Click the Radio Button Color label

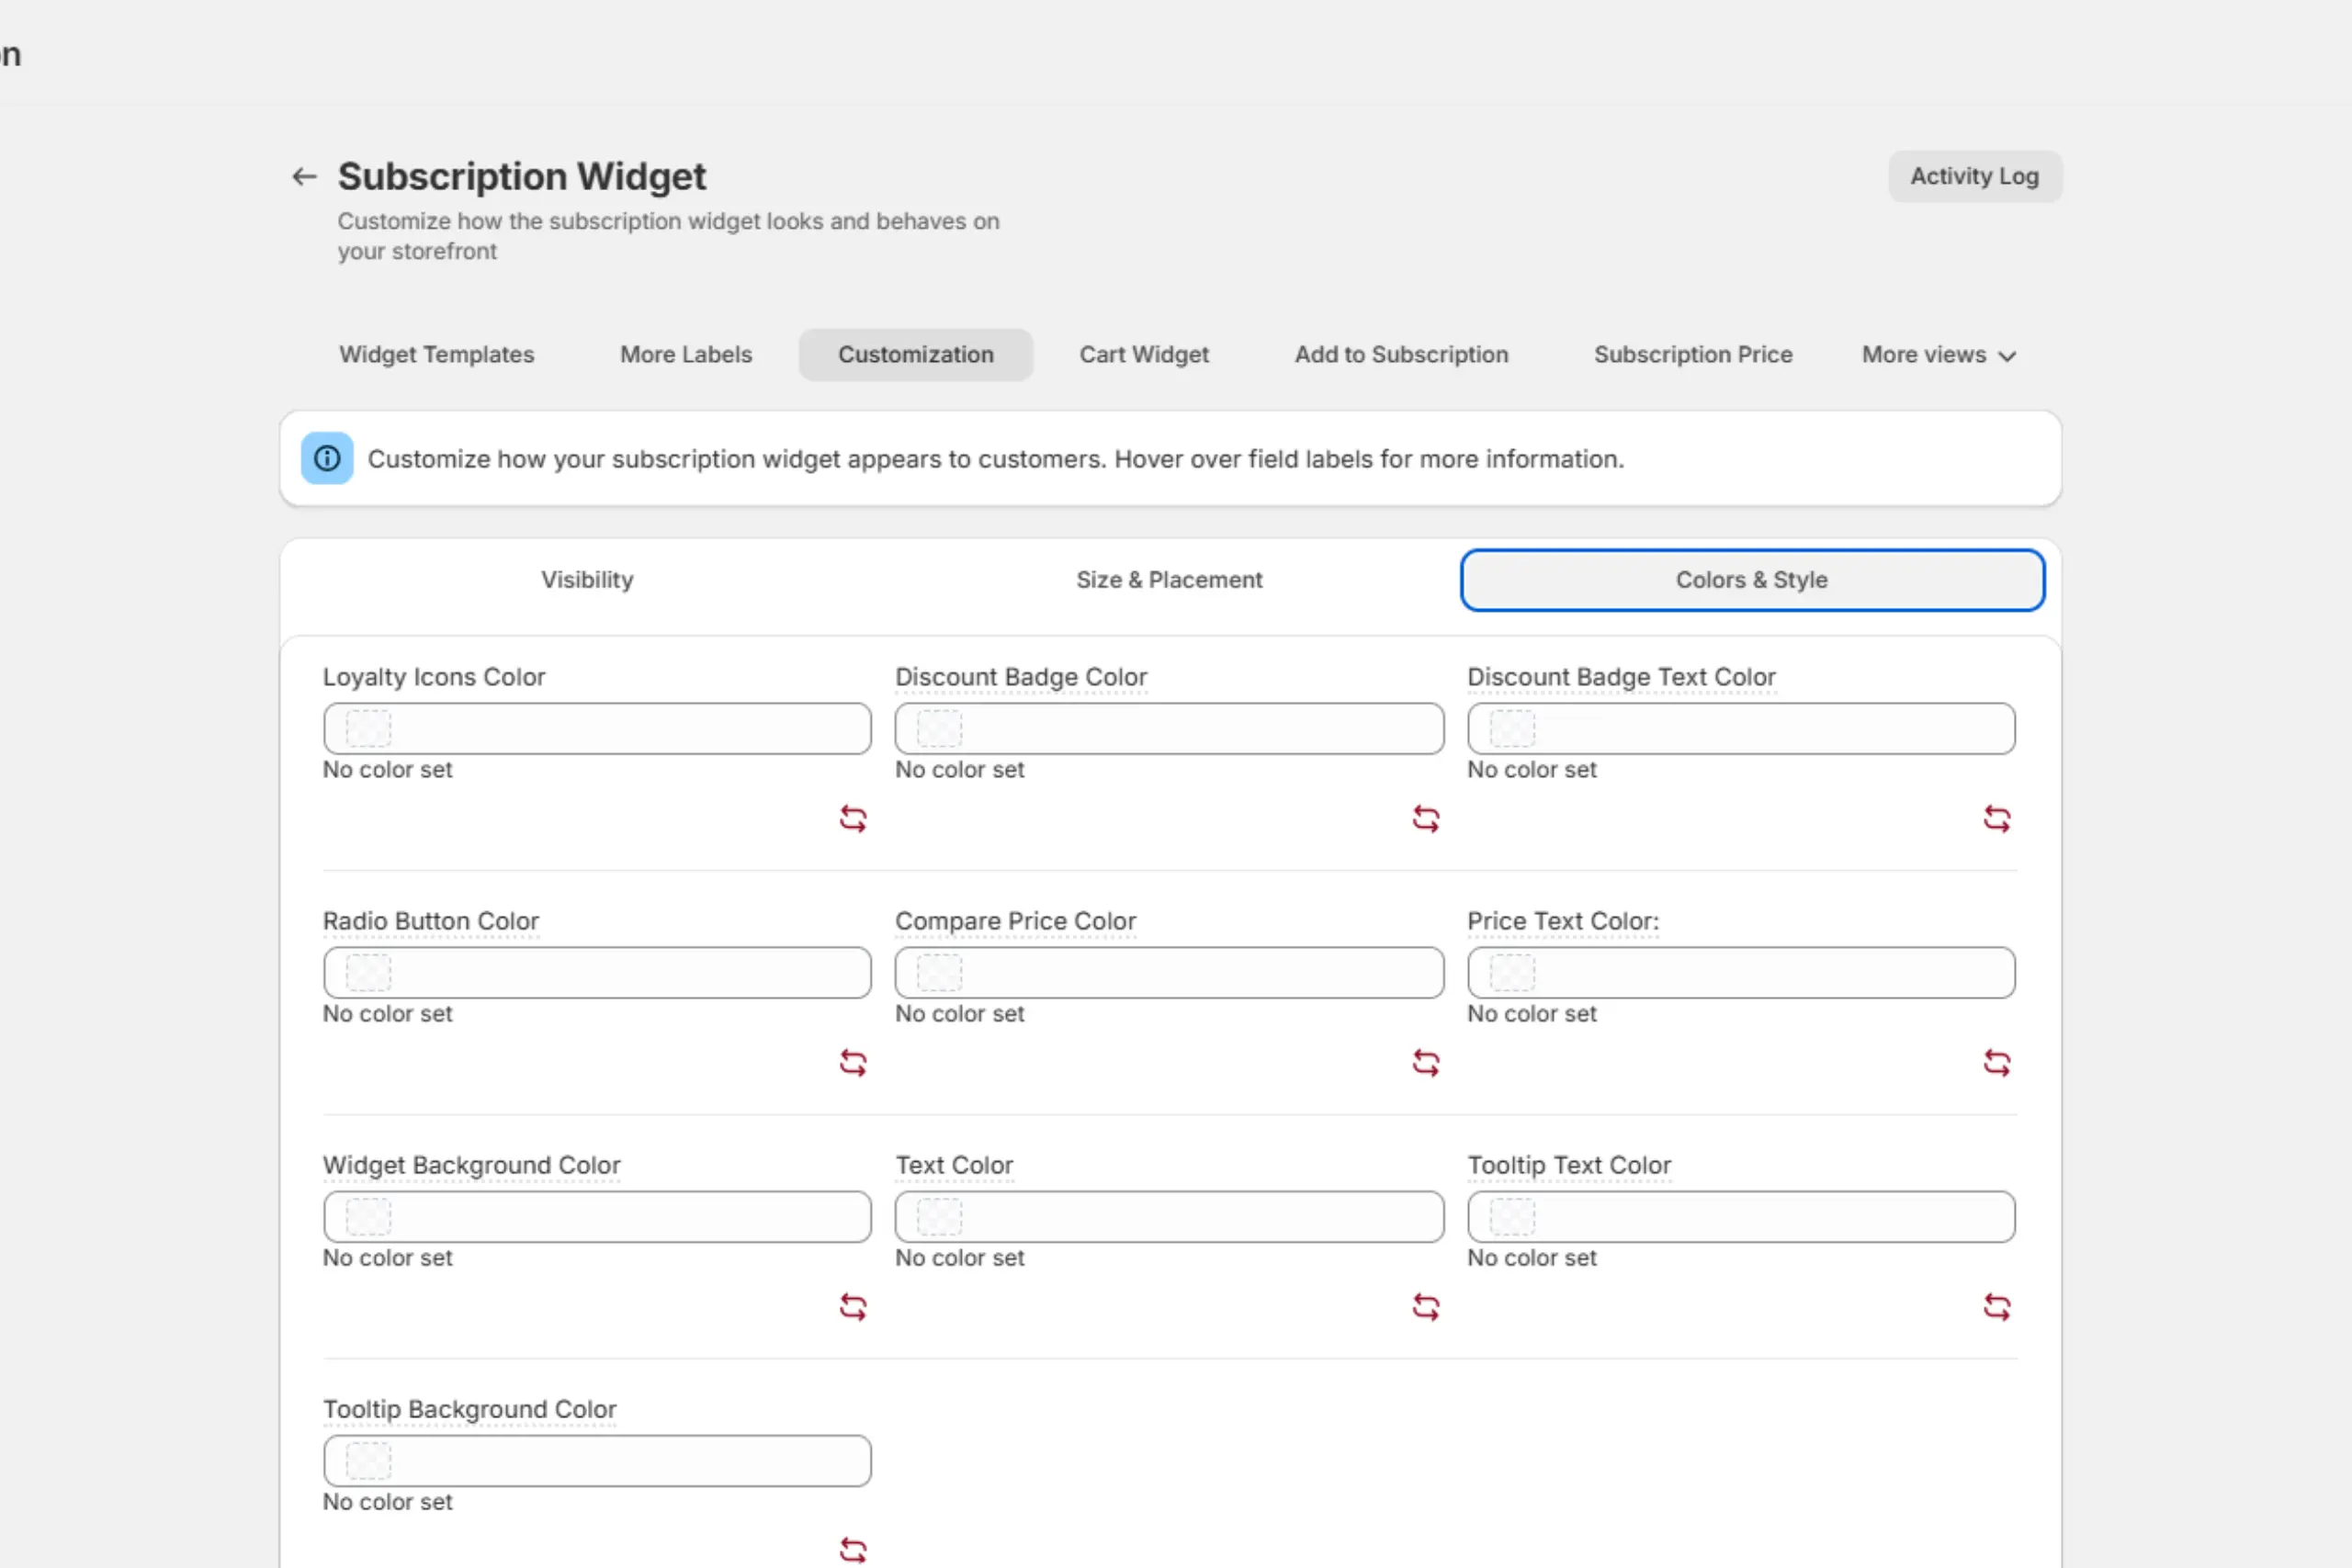pos(431,921)
